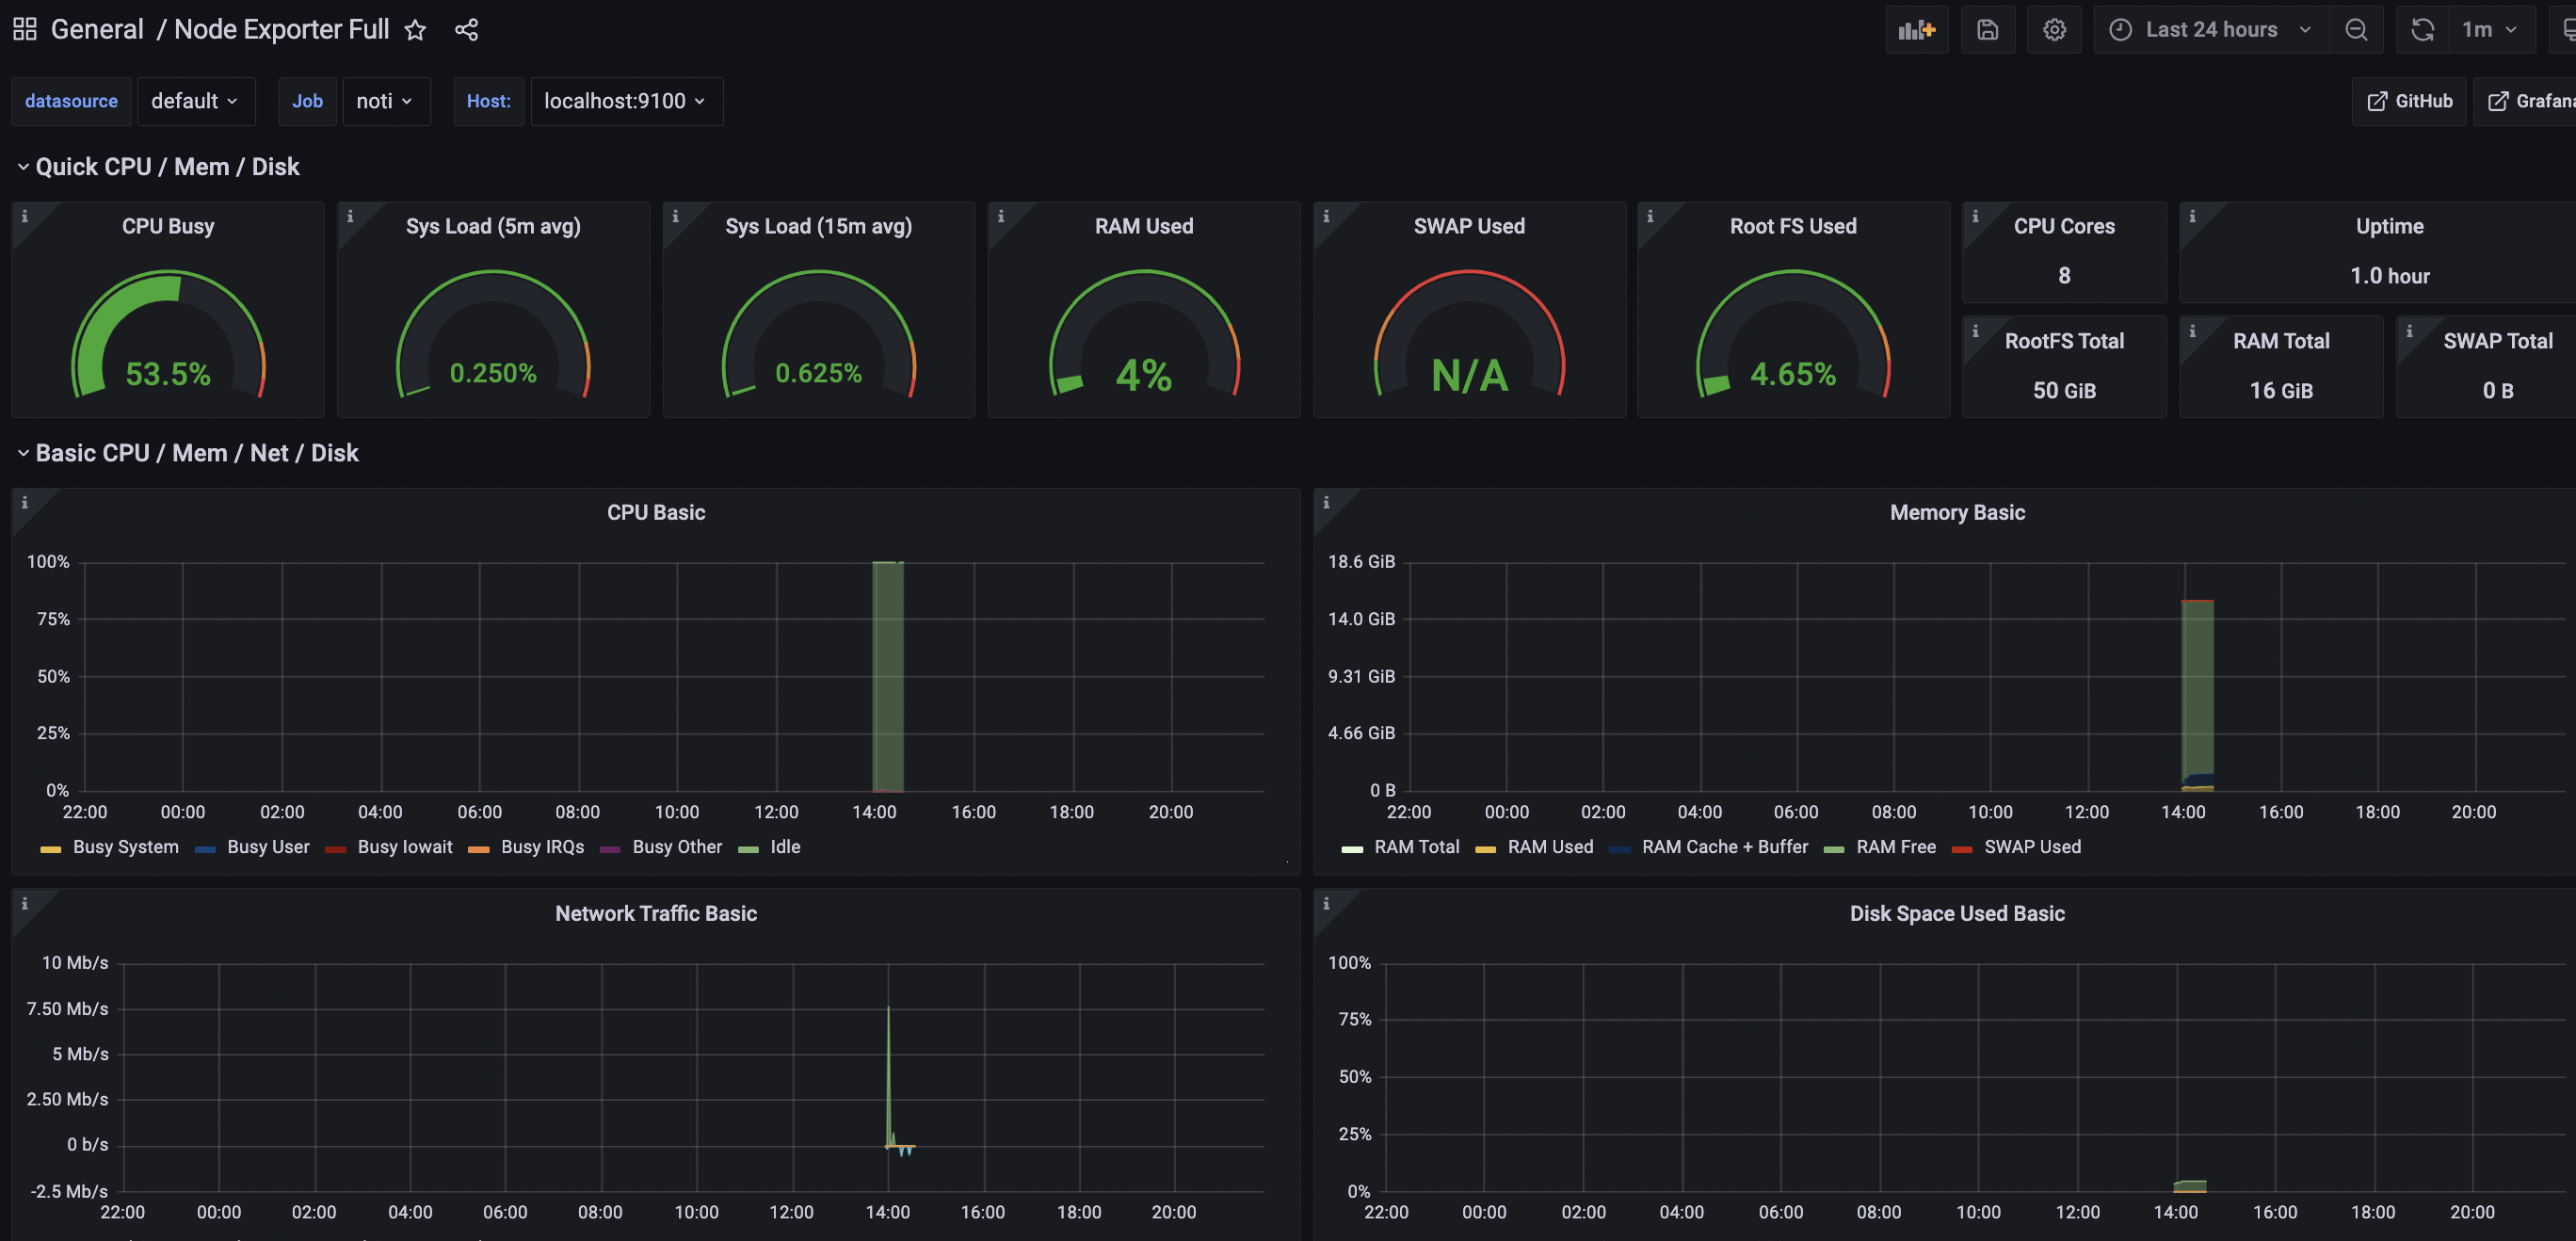Click the Add panel icon
The image size is (2576, 1241).
(1916, 30)
